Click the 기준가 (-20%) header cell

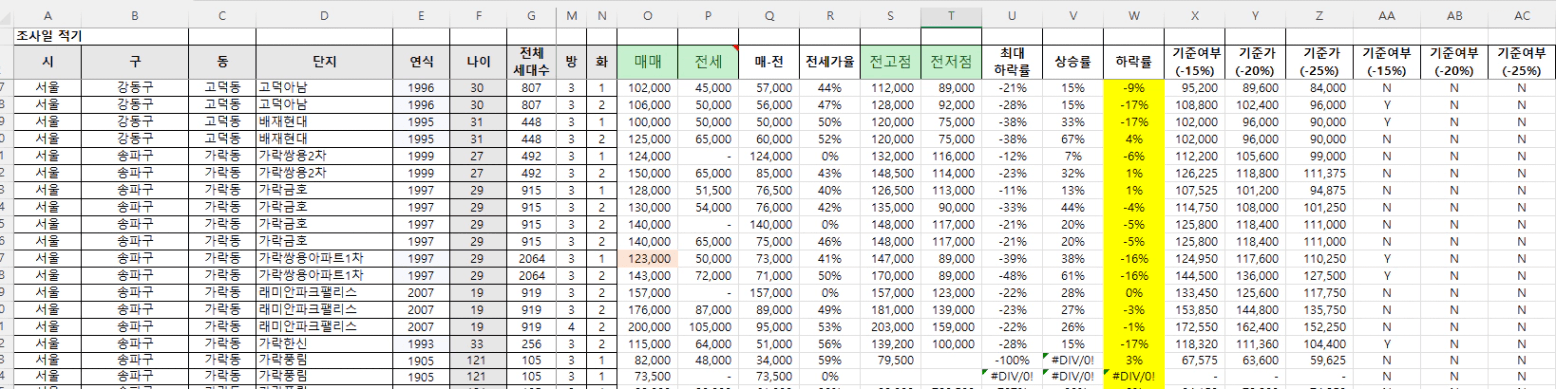click(1255, 61)
